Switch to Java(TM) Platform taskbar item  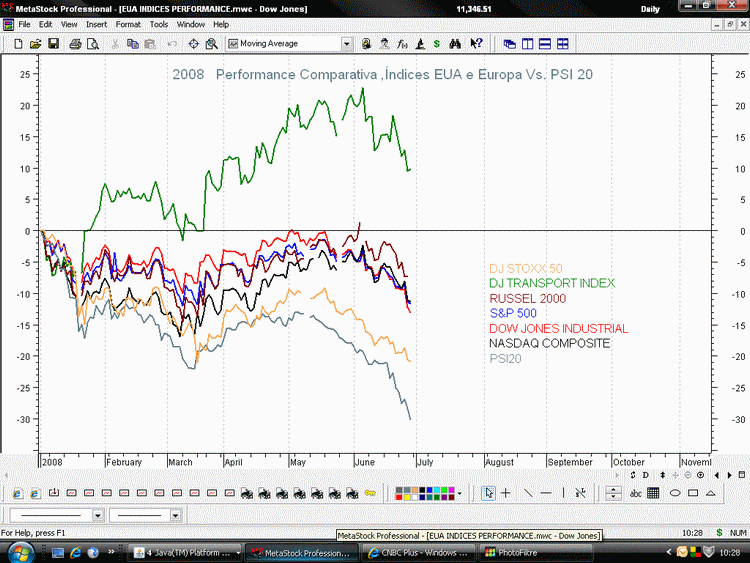click(x=187, y=553)
